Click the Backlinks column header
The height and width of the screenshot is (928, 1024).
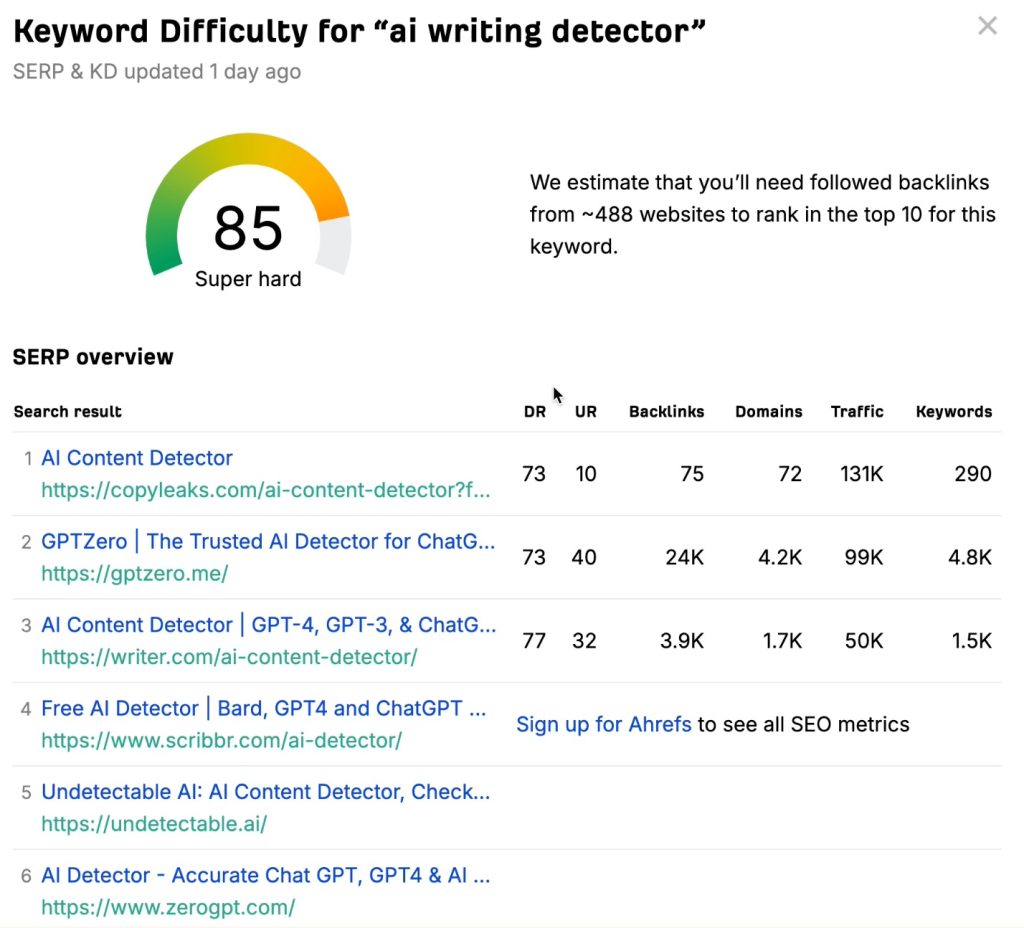666,411
